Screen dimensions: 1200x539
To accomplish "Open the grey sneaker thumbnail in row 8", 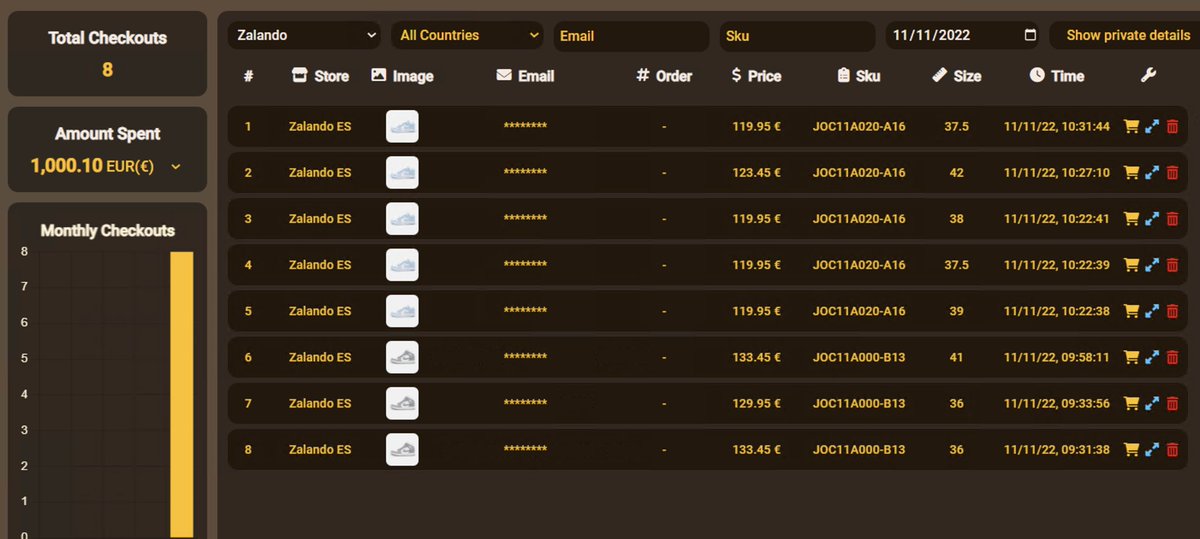I will [402, 450].
